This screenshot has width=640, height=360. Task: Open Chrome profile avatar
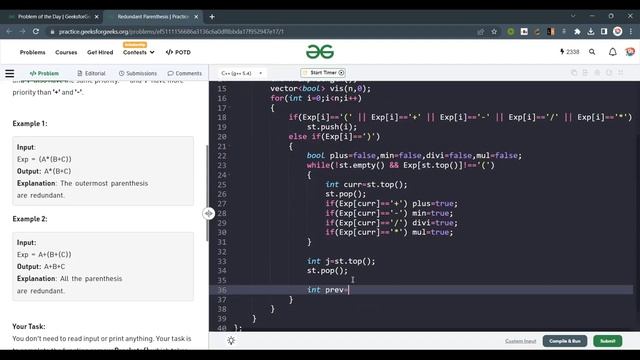coord(618,31)
